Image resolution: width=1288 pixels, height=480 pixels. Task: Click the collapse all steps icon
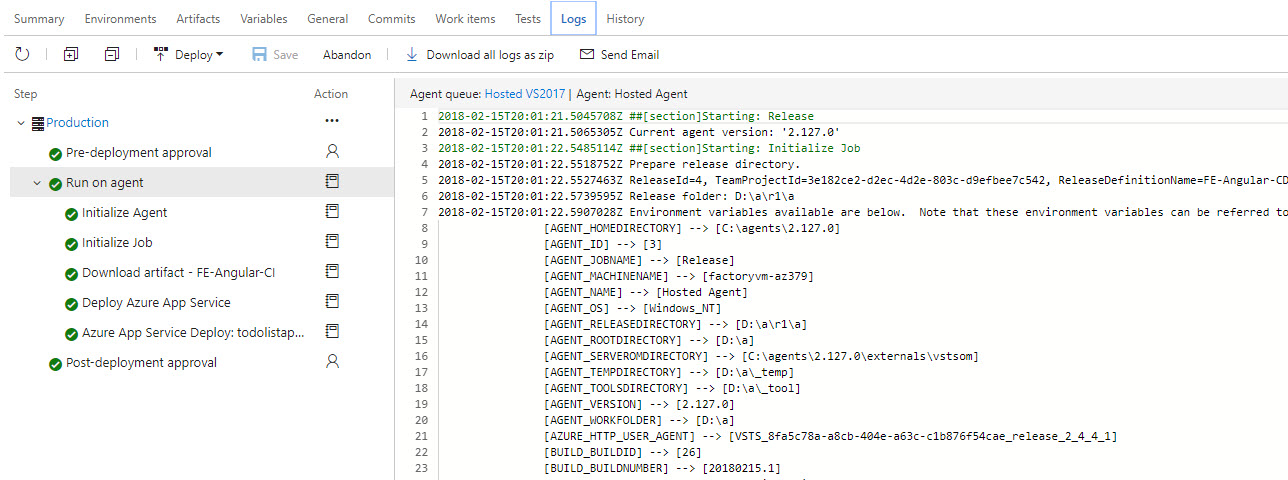[112, 55]
